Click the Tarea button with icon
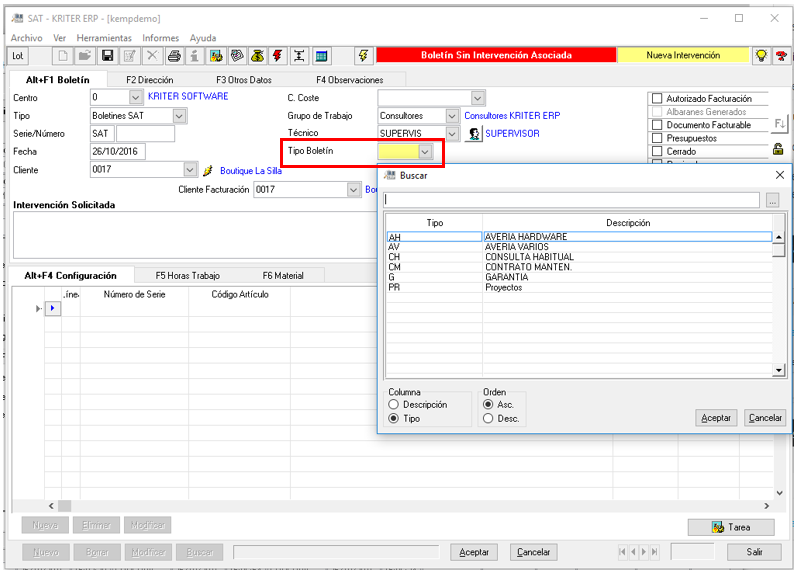796x573 pixels. (x=731, y=527)
